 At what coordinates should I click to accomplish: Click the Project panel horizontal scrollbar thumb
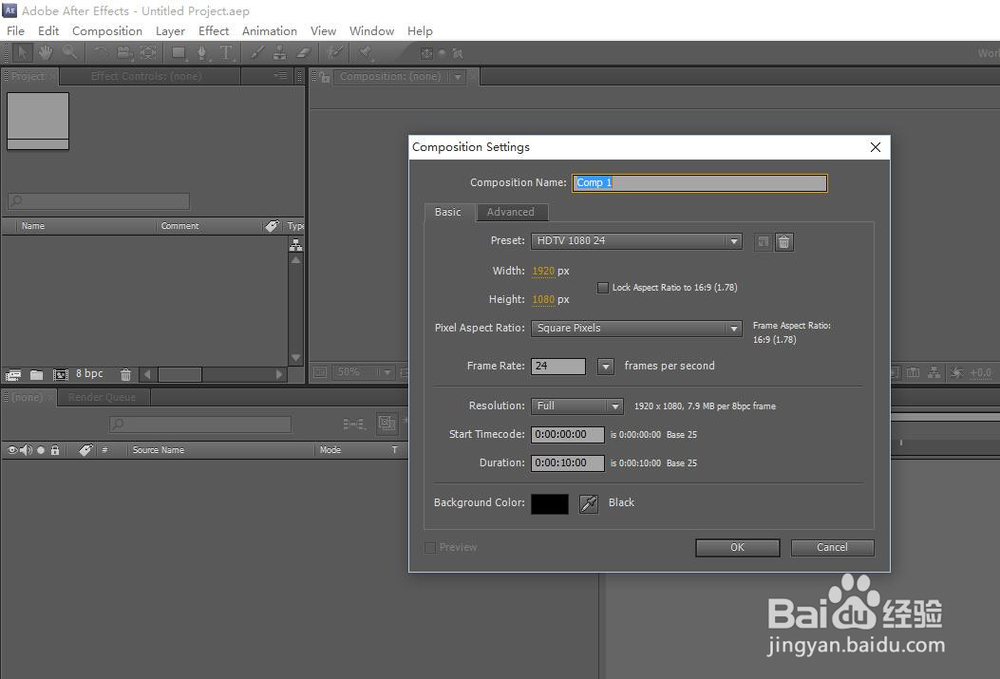click(180, 375)
